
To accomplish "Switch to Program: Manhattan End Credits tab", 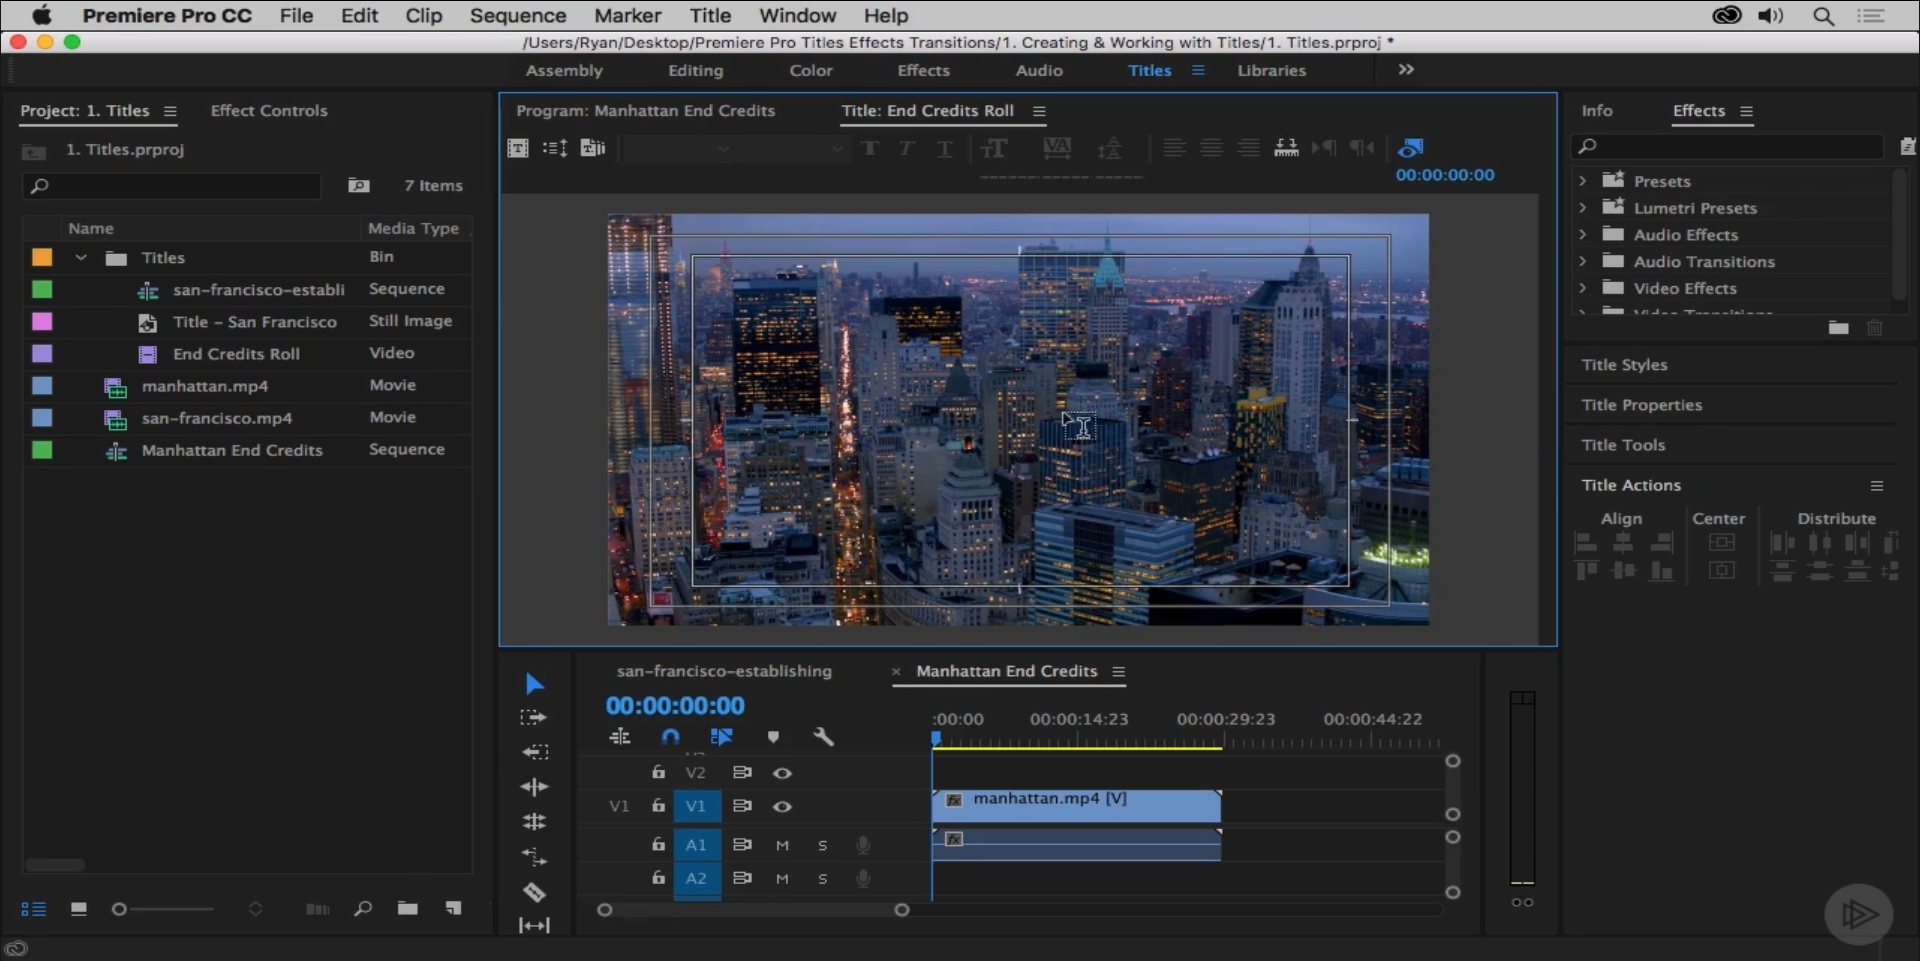I will [x=645, y=111].
